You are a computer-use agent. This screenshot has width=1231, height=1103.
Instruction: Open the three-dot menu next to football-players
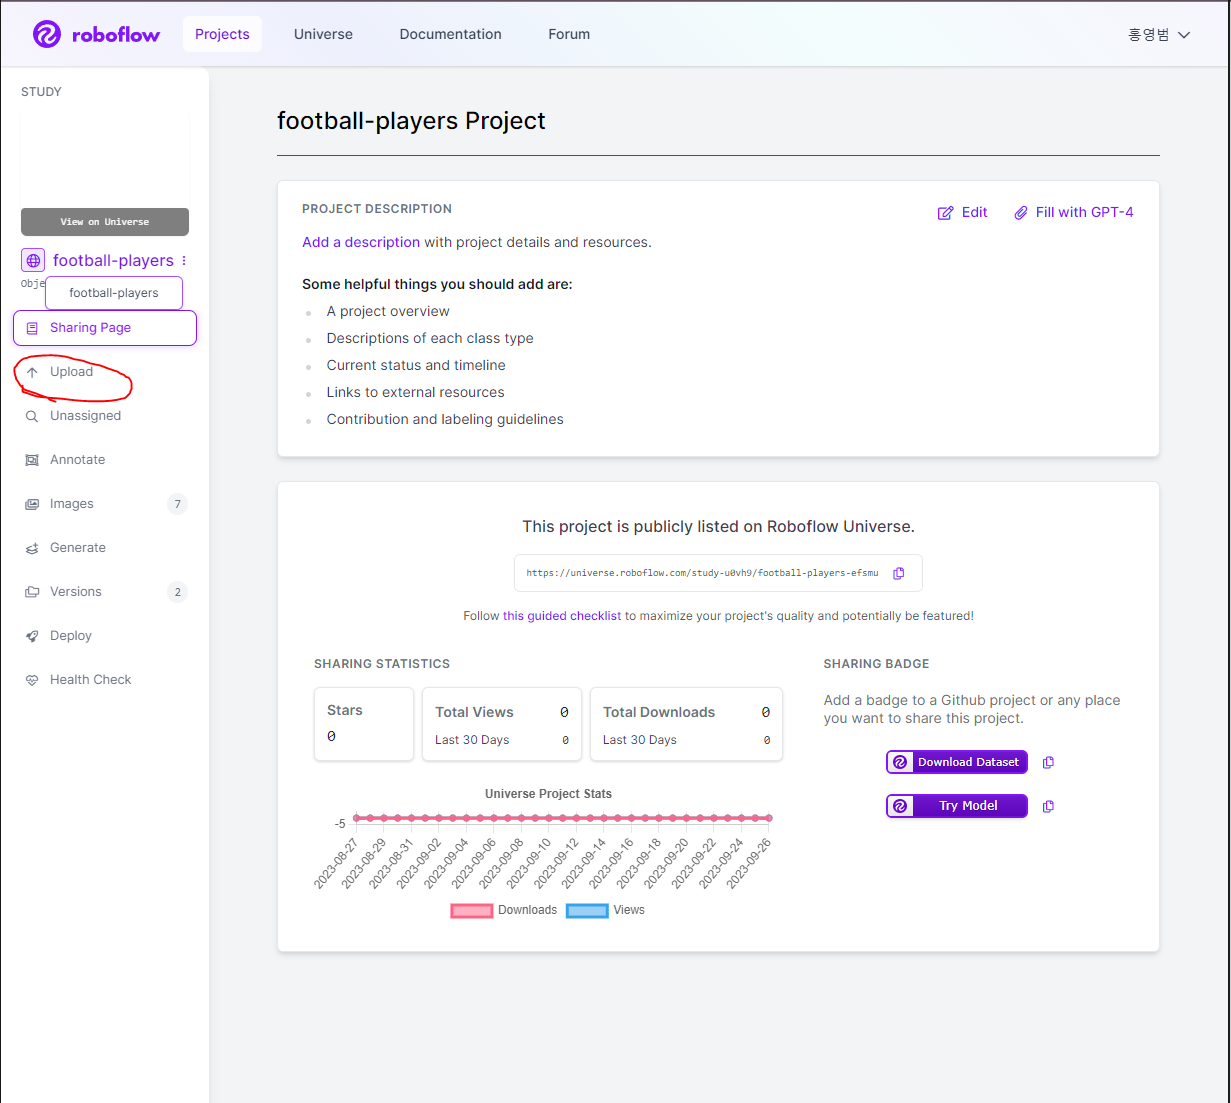pos(184,261)
